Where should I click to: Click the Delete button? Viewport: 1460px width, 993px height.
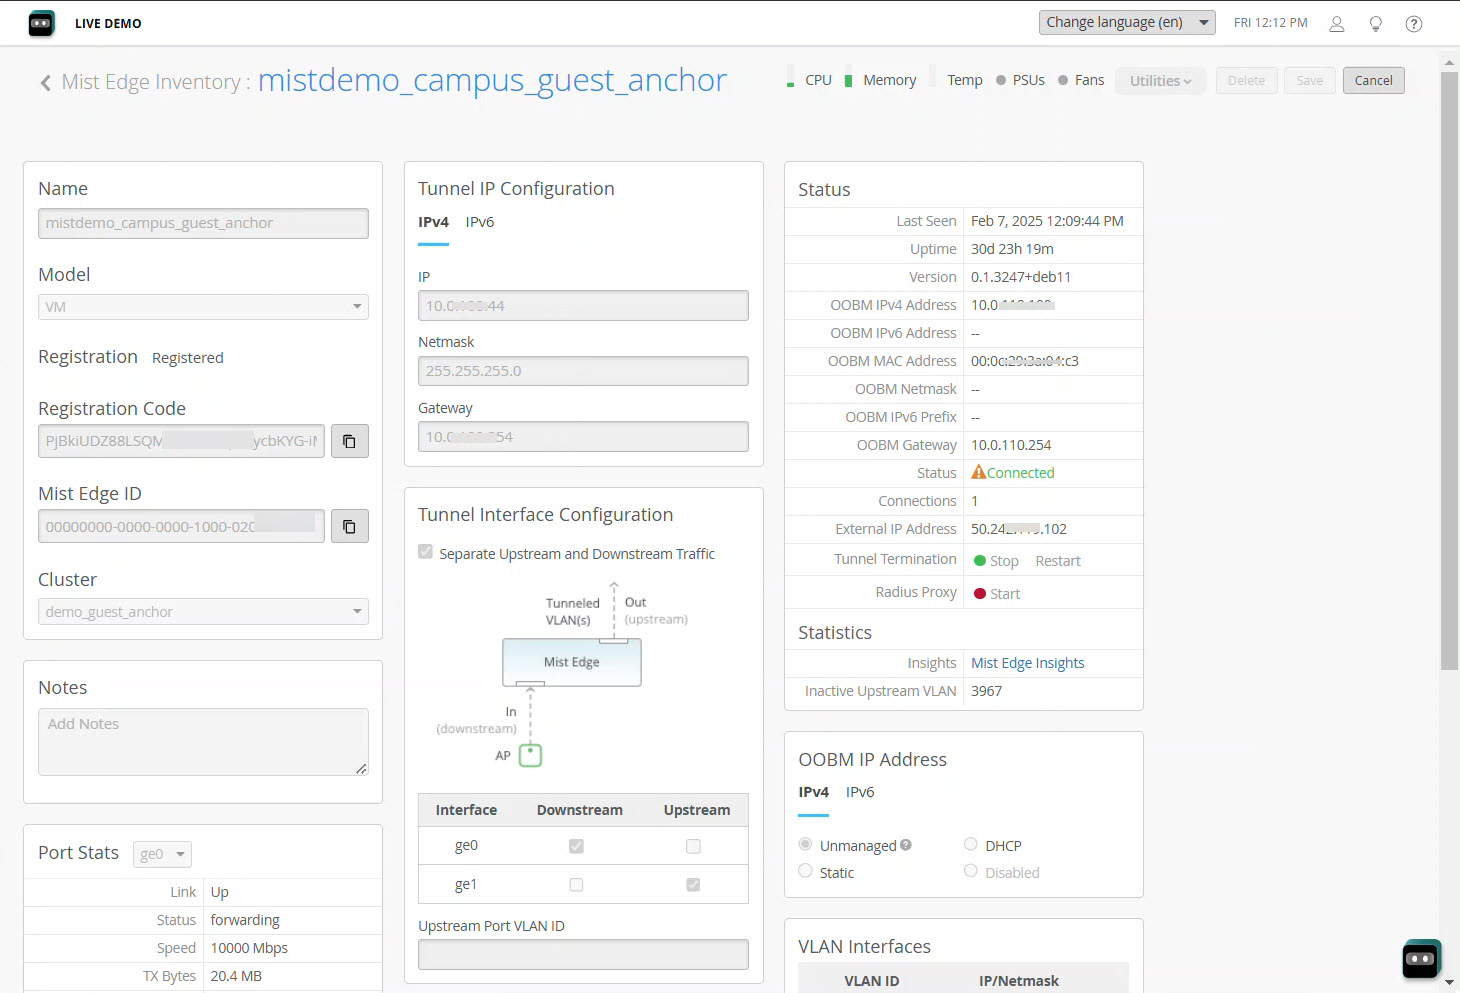[x=1246, y=81]
